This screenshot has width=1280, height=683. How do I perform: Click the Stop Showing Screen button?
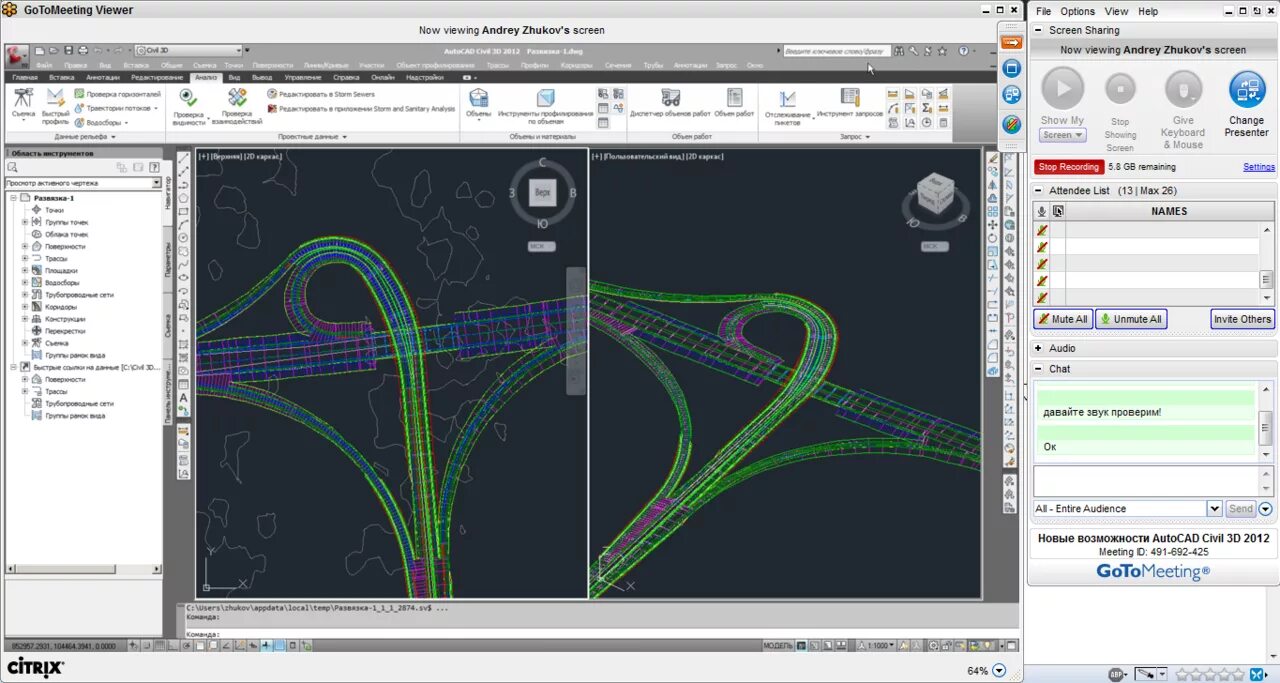pos(1120,89)
